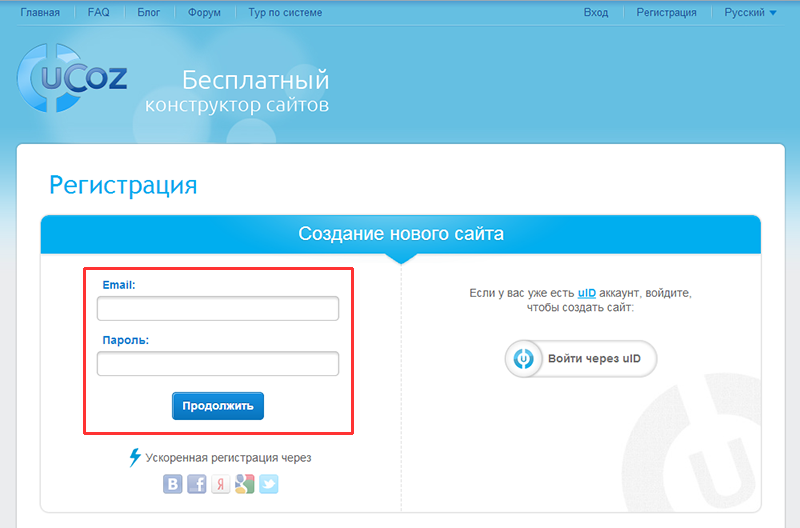
Task: Open Блог in top menu
Action: (x=148, y=12)
